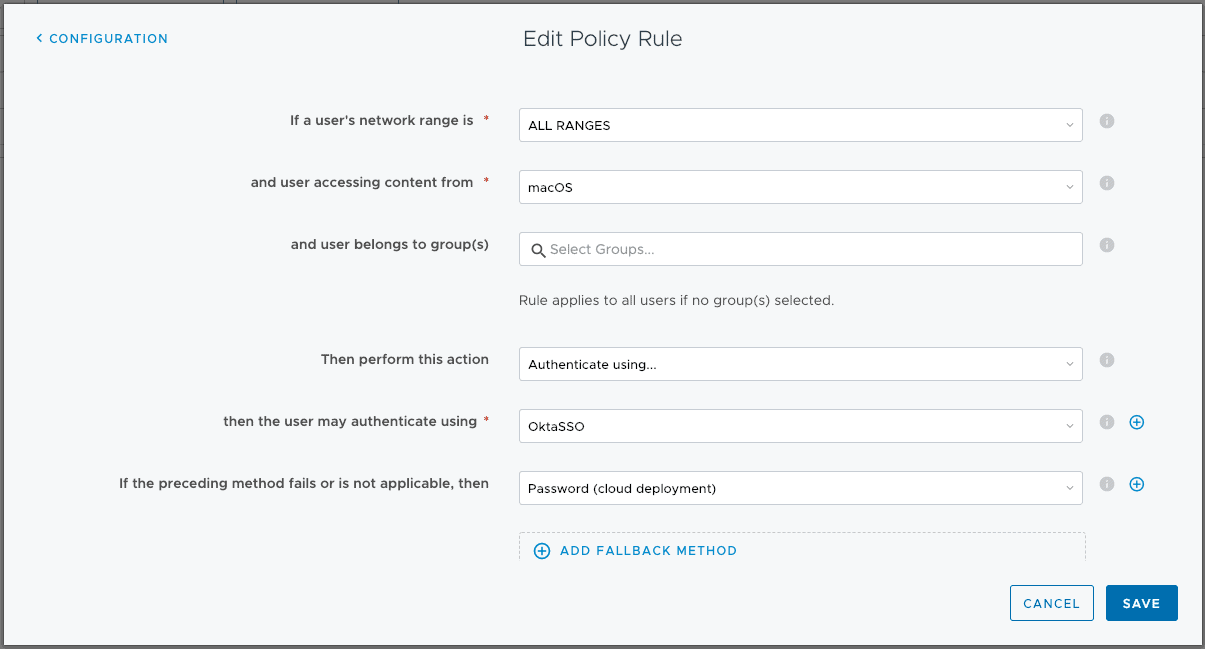Image resolution: width=1205 pixels, height=649 pixels.
Task: Click info icon beside macOS device field
Action: (x=1107, y=183)
